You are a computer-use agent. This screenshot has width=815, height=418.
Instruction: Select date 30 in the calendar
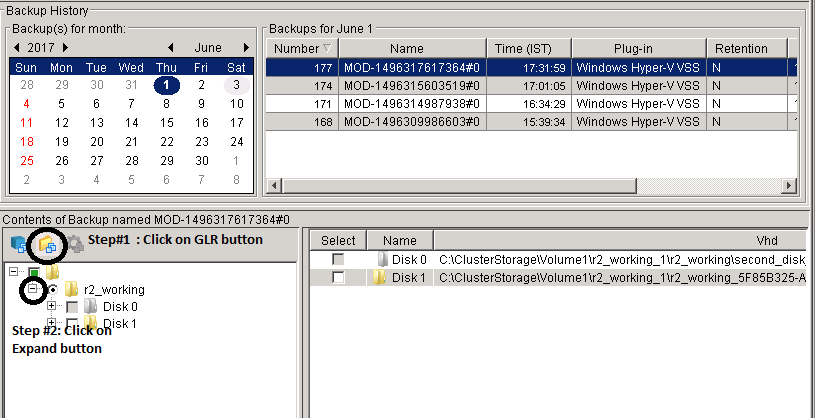[x=202, y=161]
